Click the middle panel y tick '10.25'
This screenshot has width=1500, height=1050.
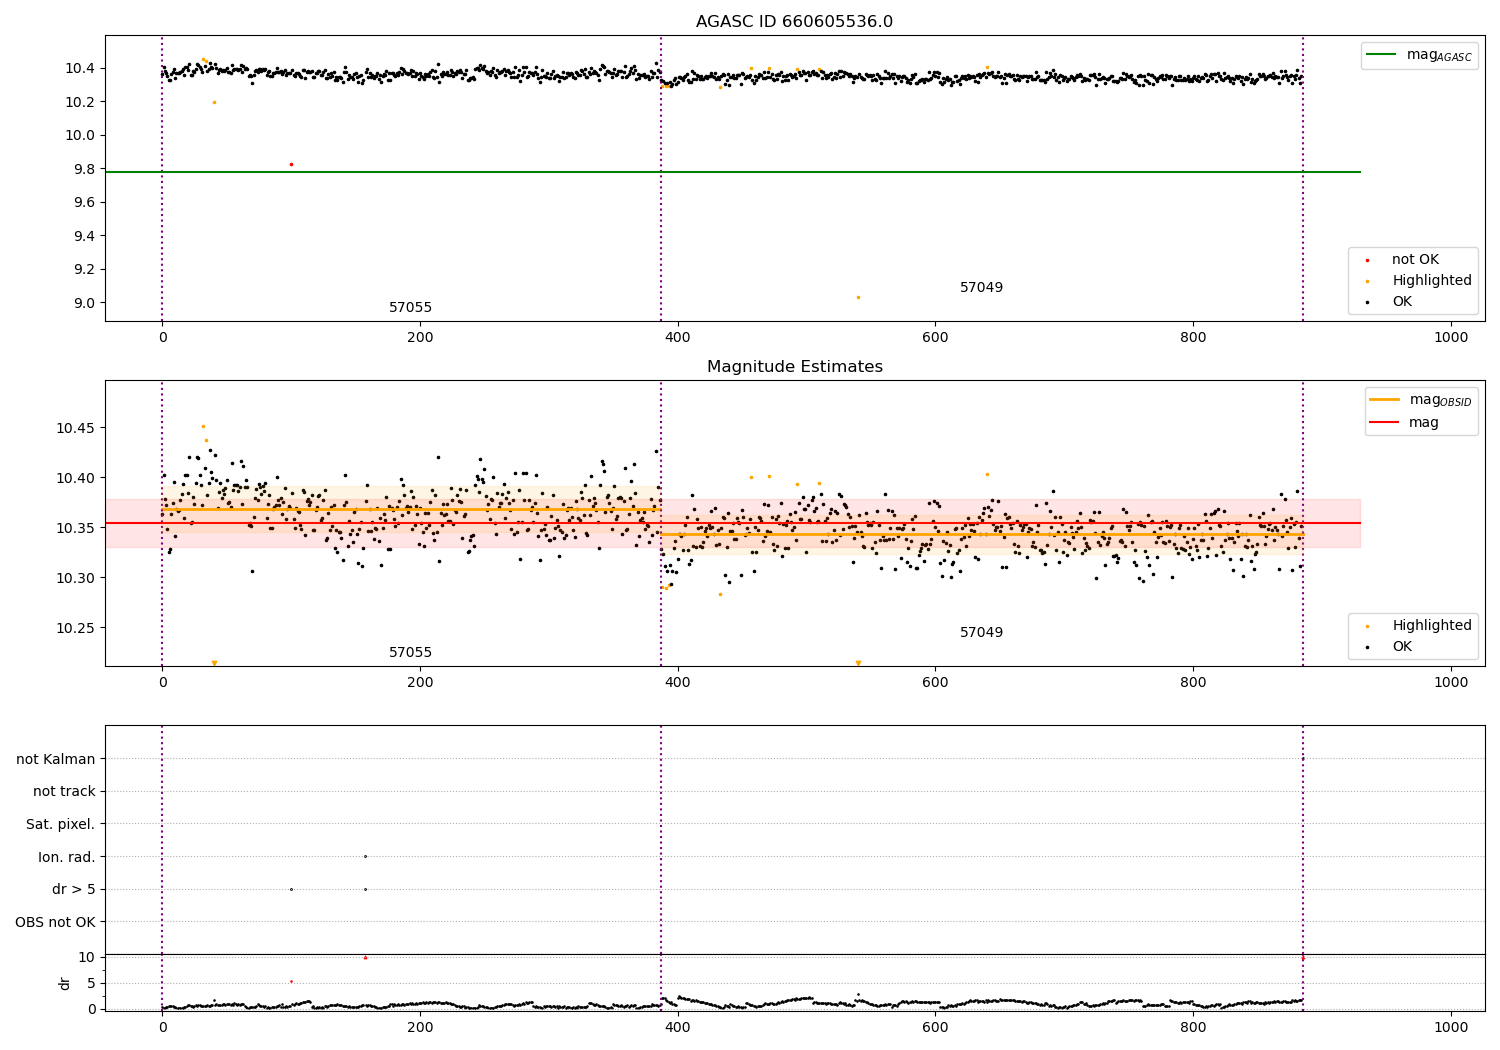75,629
